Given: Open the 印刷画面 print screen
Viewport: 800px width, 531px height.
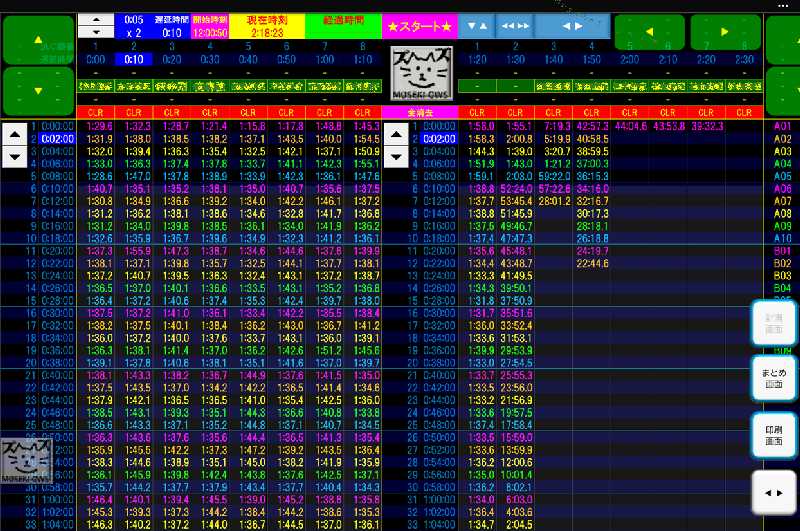Looking at the screenshot, I should [x=773, y=435].
